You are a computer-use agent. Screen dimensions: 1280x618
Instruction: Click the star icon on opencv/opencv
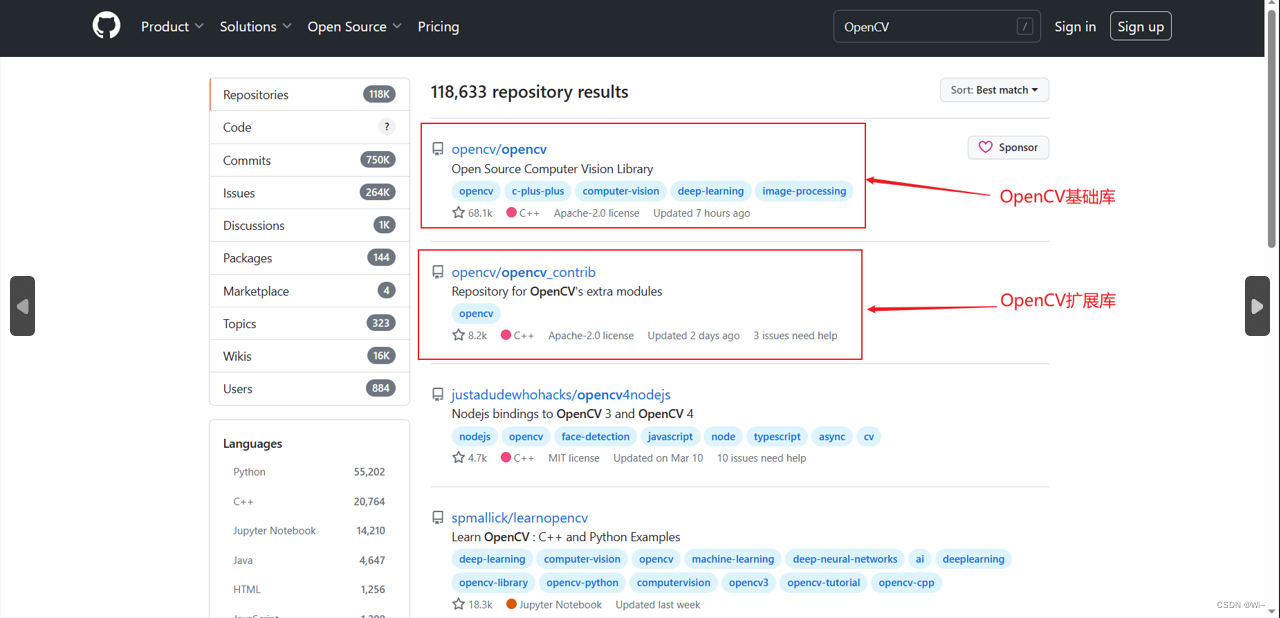459,213
